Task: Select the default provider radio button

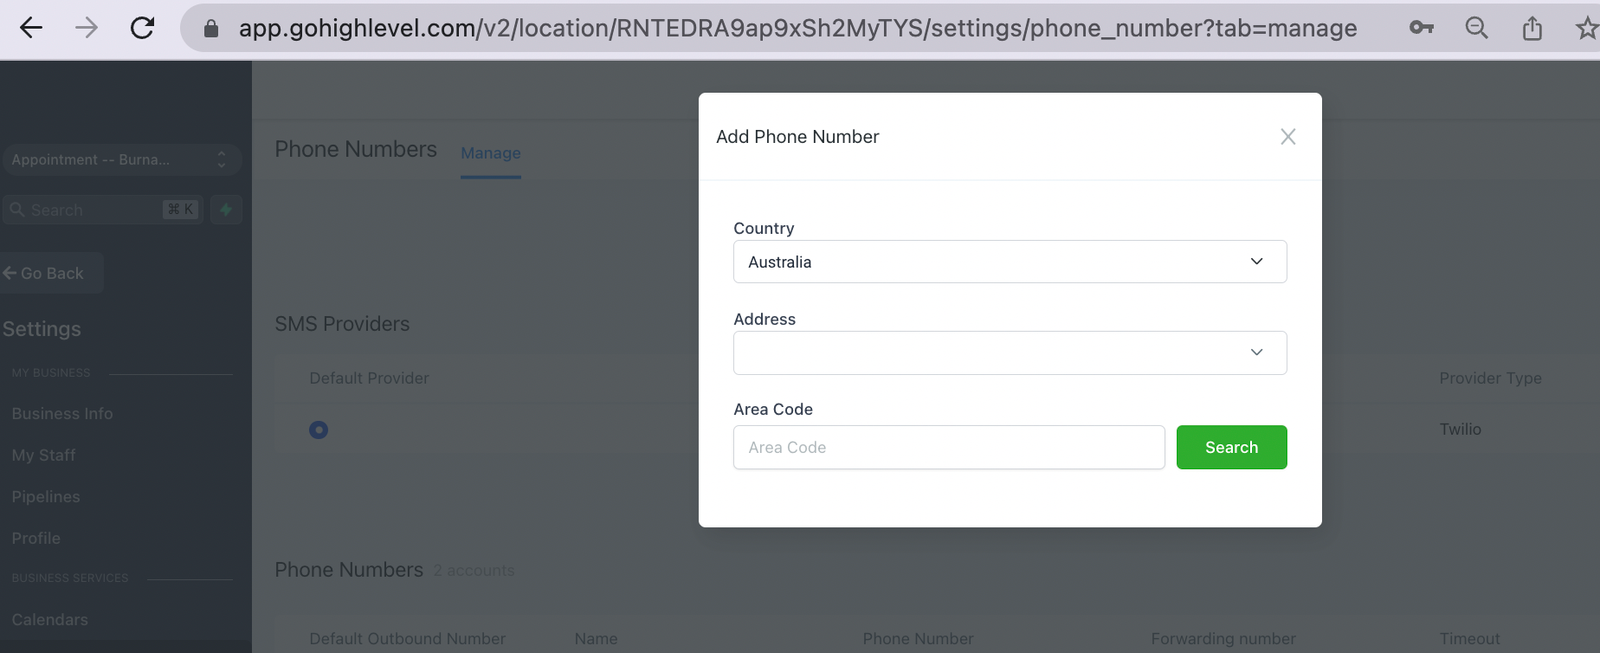Action: pos(318,430)
